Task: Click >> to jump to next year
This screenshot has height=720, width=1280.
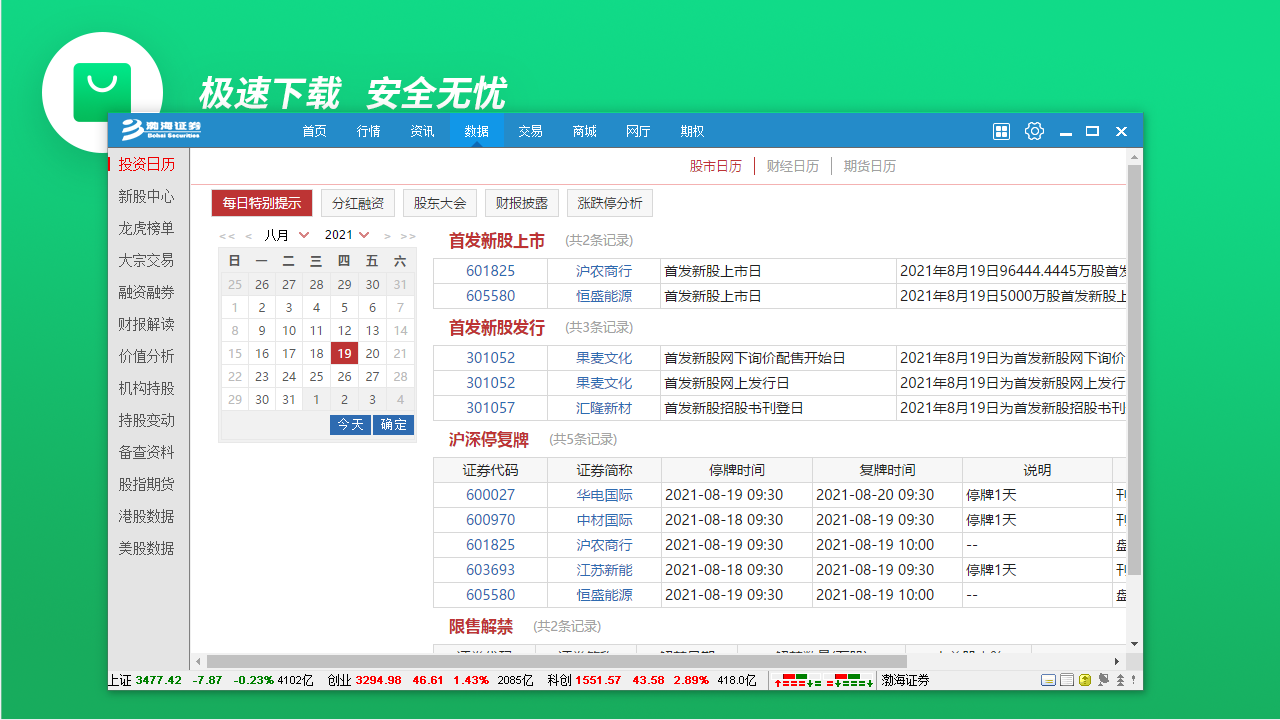Action: click(x=405, y=234)
